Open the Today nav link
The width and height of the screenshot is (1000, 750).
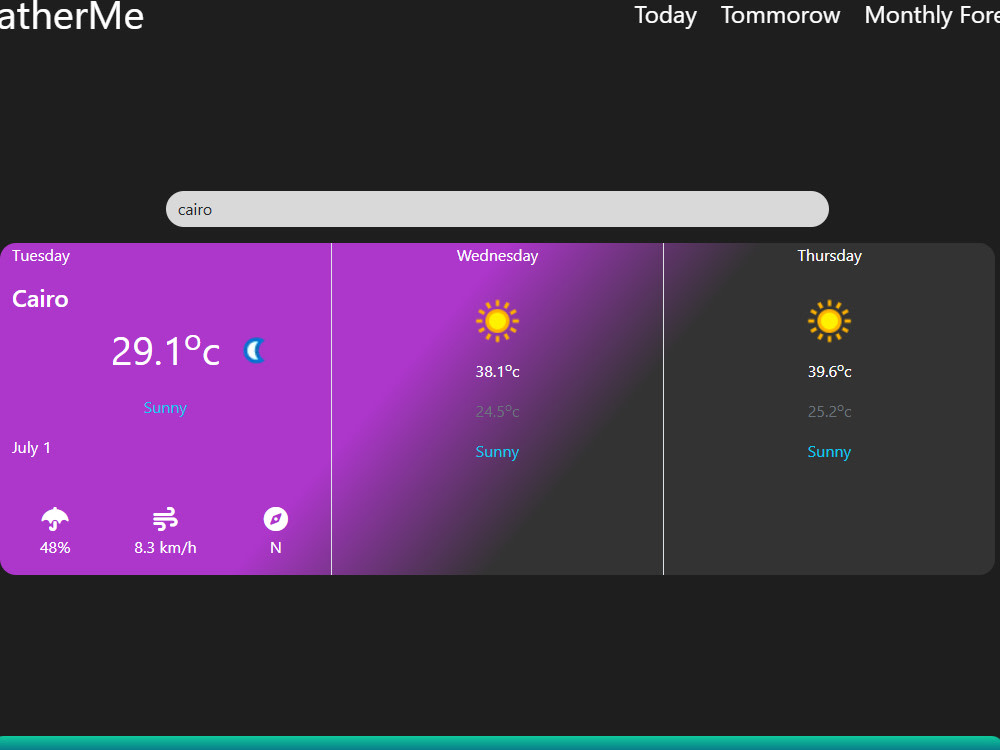click(665, 15)
